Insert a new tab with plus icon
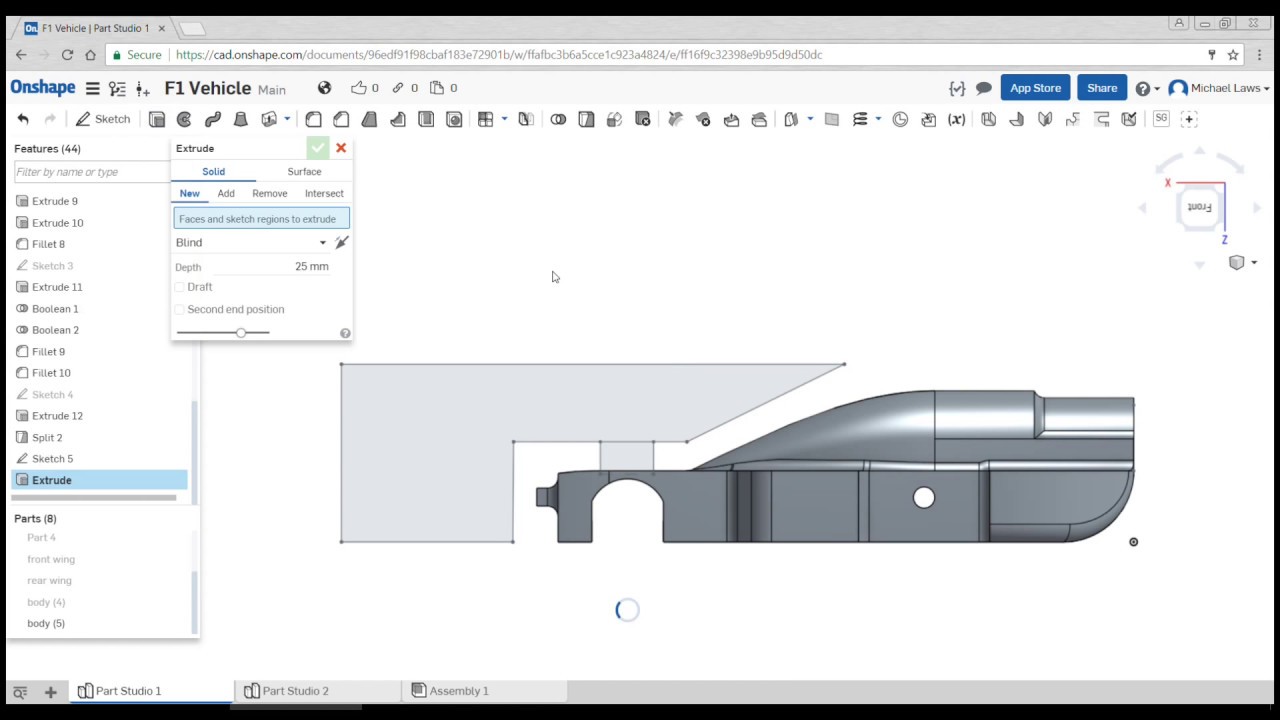Viewport: 1280px width, 720px height. pyautogui.click(x=50, y=692)
